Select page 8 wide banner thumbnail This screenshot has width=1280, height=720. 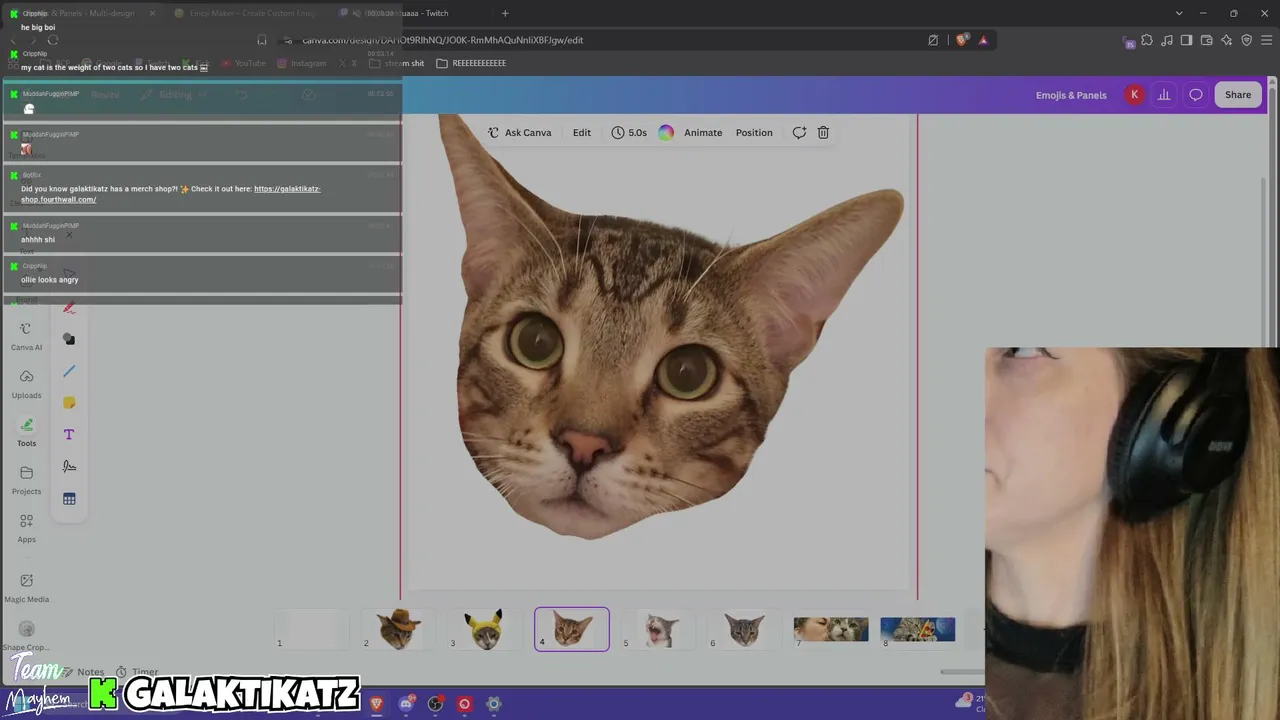tap(918, 629)
